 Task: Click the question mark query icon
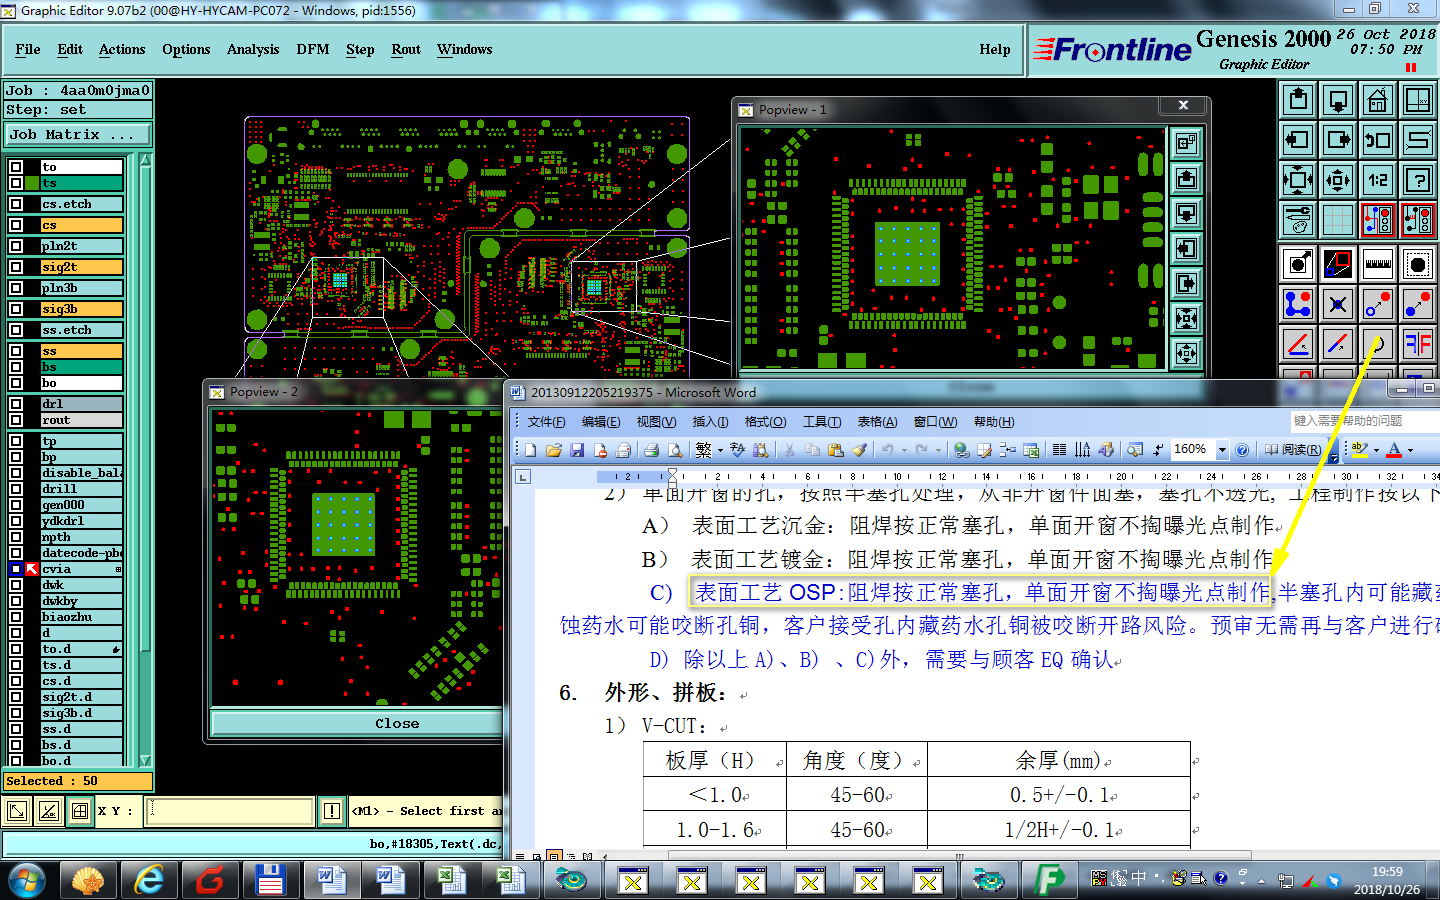pos(1418,180)
